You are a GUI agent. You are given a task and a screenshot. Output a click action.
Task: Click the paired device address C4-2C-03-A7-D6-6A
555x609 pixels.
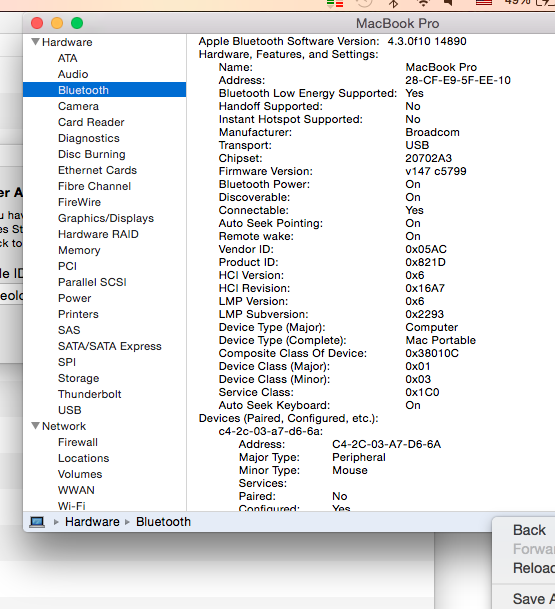tap(386, 444)
